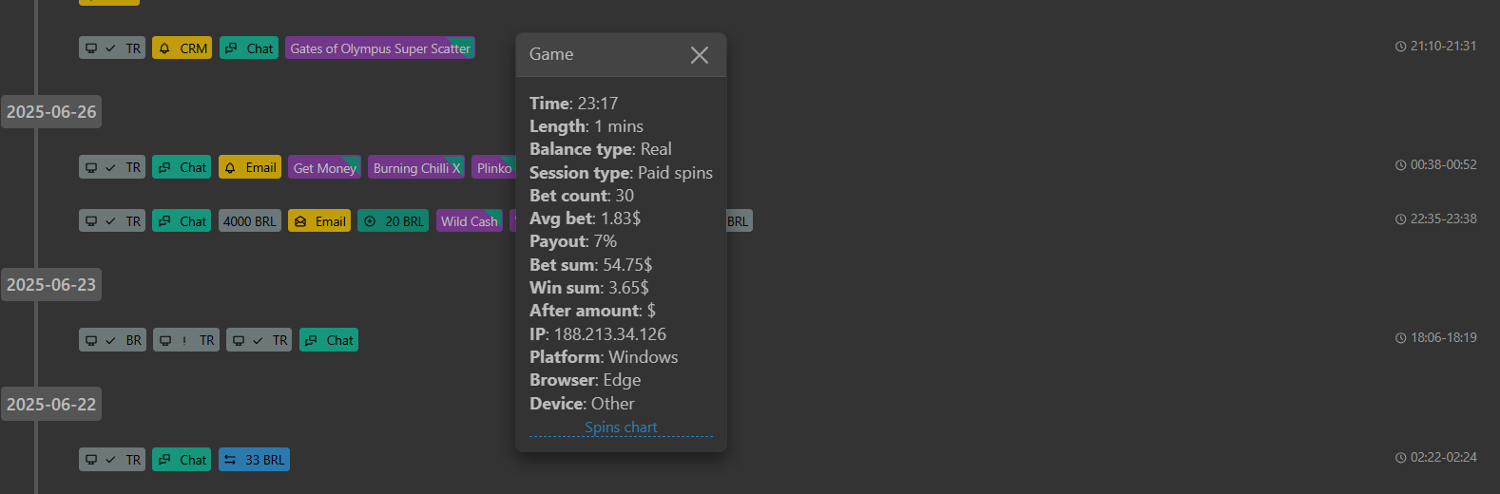This screenshot has width=1500, height=494.
Task: Select the blue 33 BRL transfer tag
Action: pyautogui.click(x=254, y=460)
